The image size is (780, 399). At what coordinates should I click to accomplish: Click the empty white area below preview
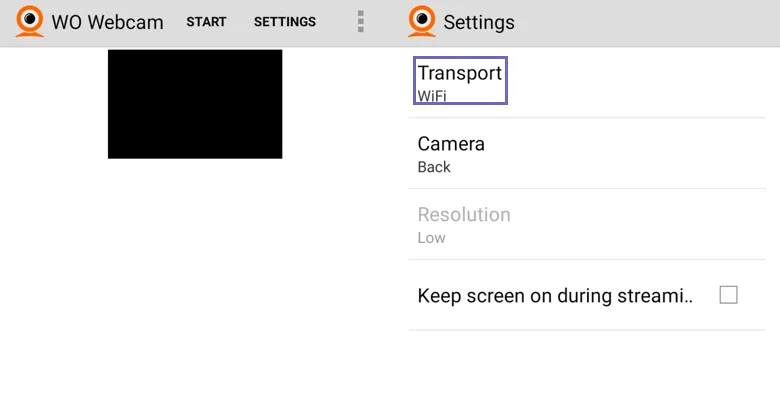[195, 279]
